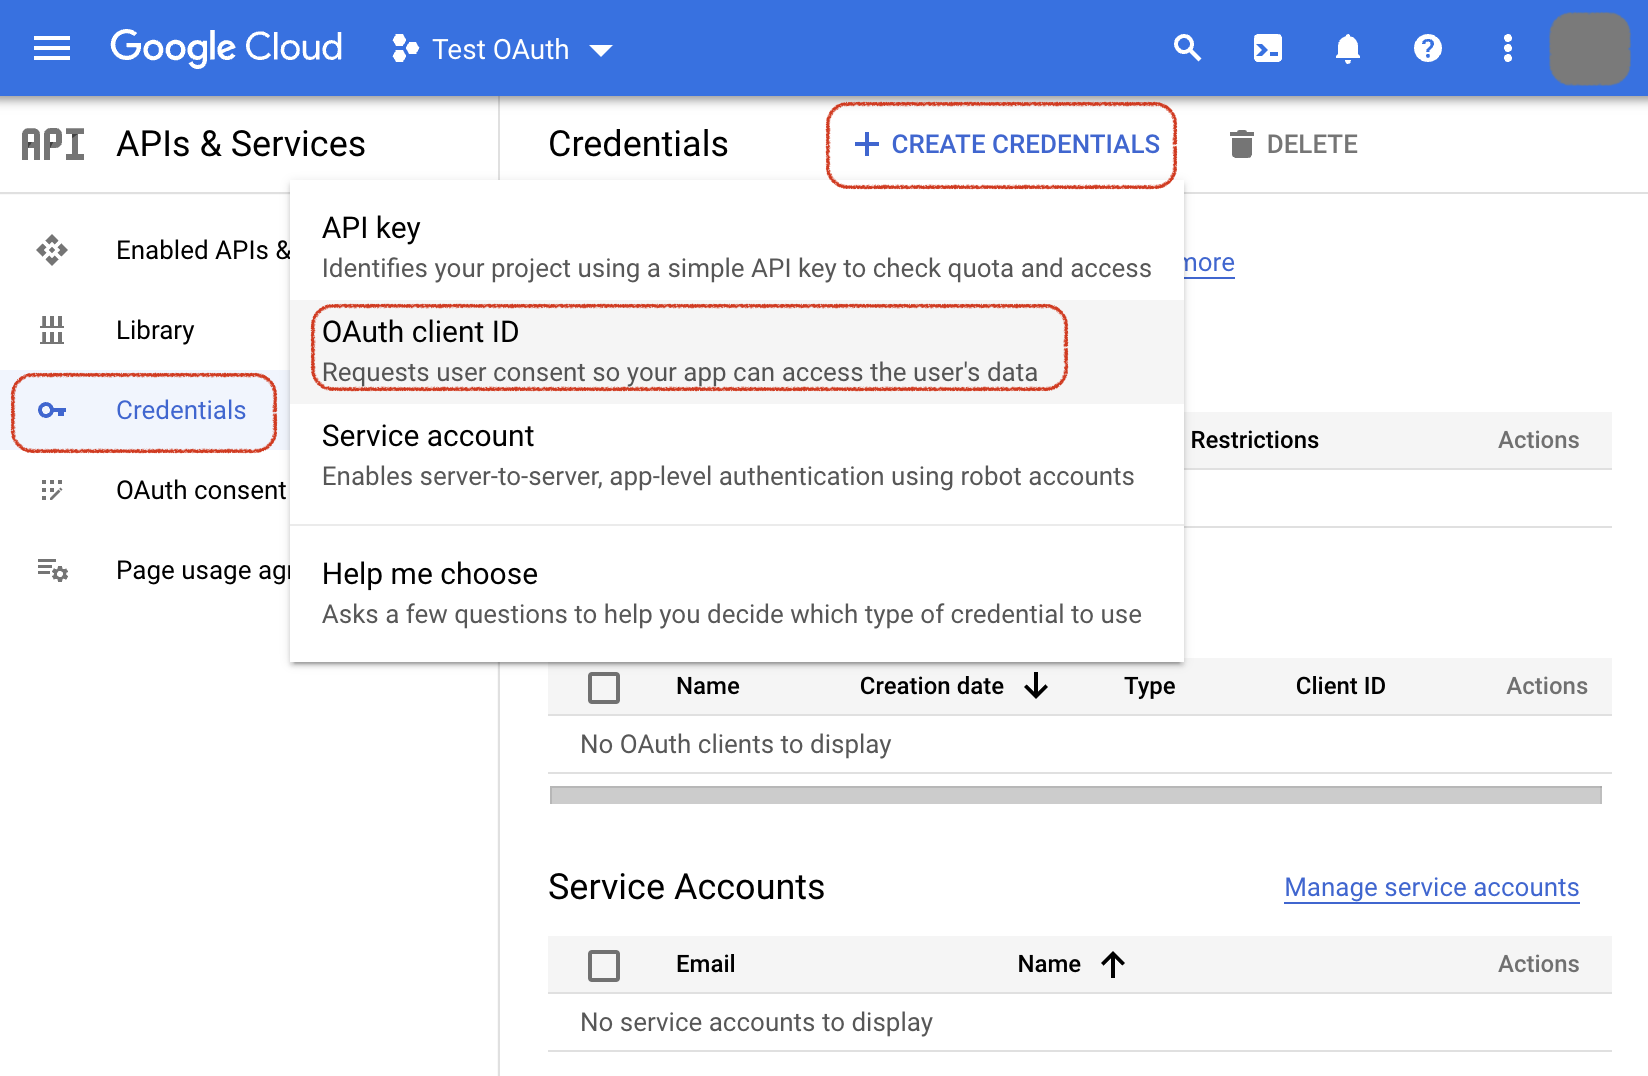The width and height of the screenshot is (1648, 1076).
Task: Click the Name column header in OAuth table
Action: pos(708,686)
